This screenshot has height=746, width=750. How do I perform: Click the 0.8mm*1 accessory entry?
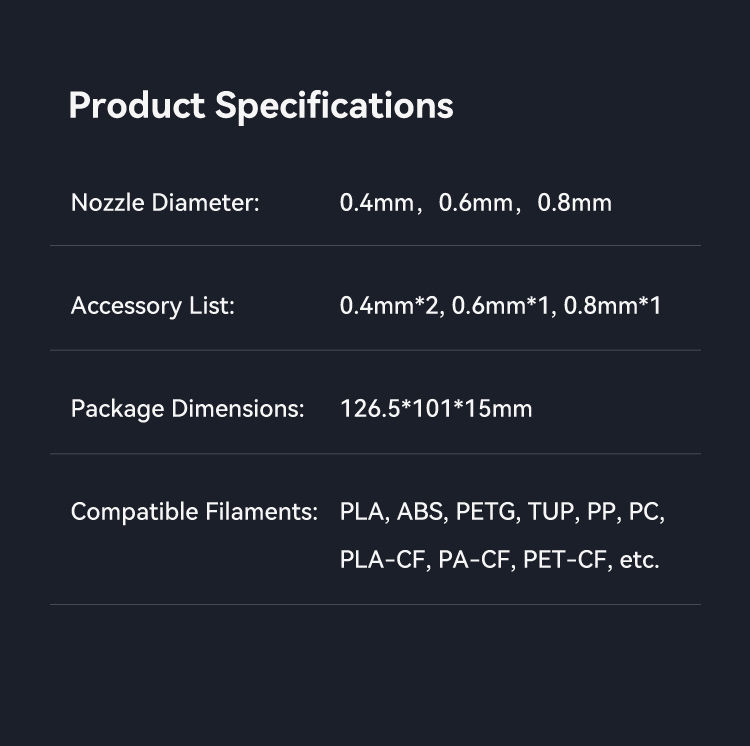click(x=612, y=306)
